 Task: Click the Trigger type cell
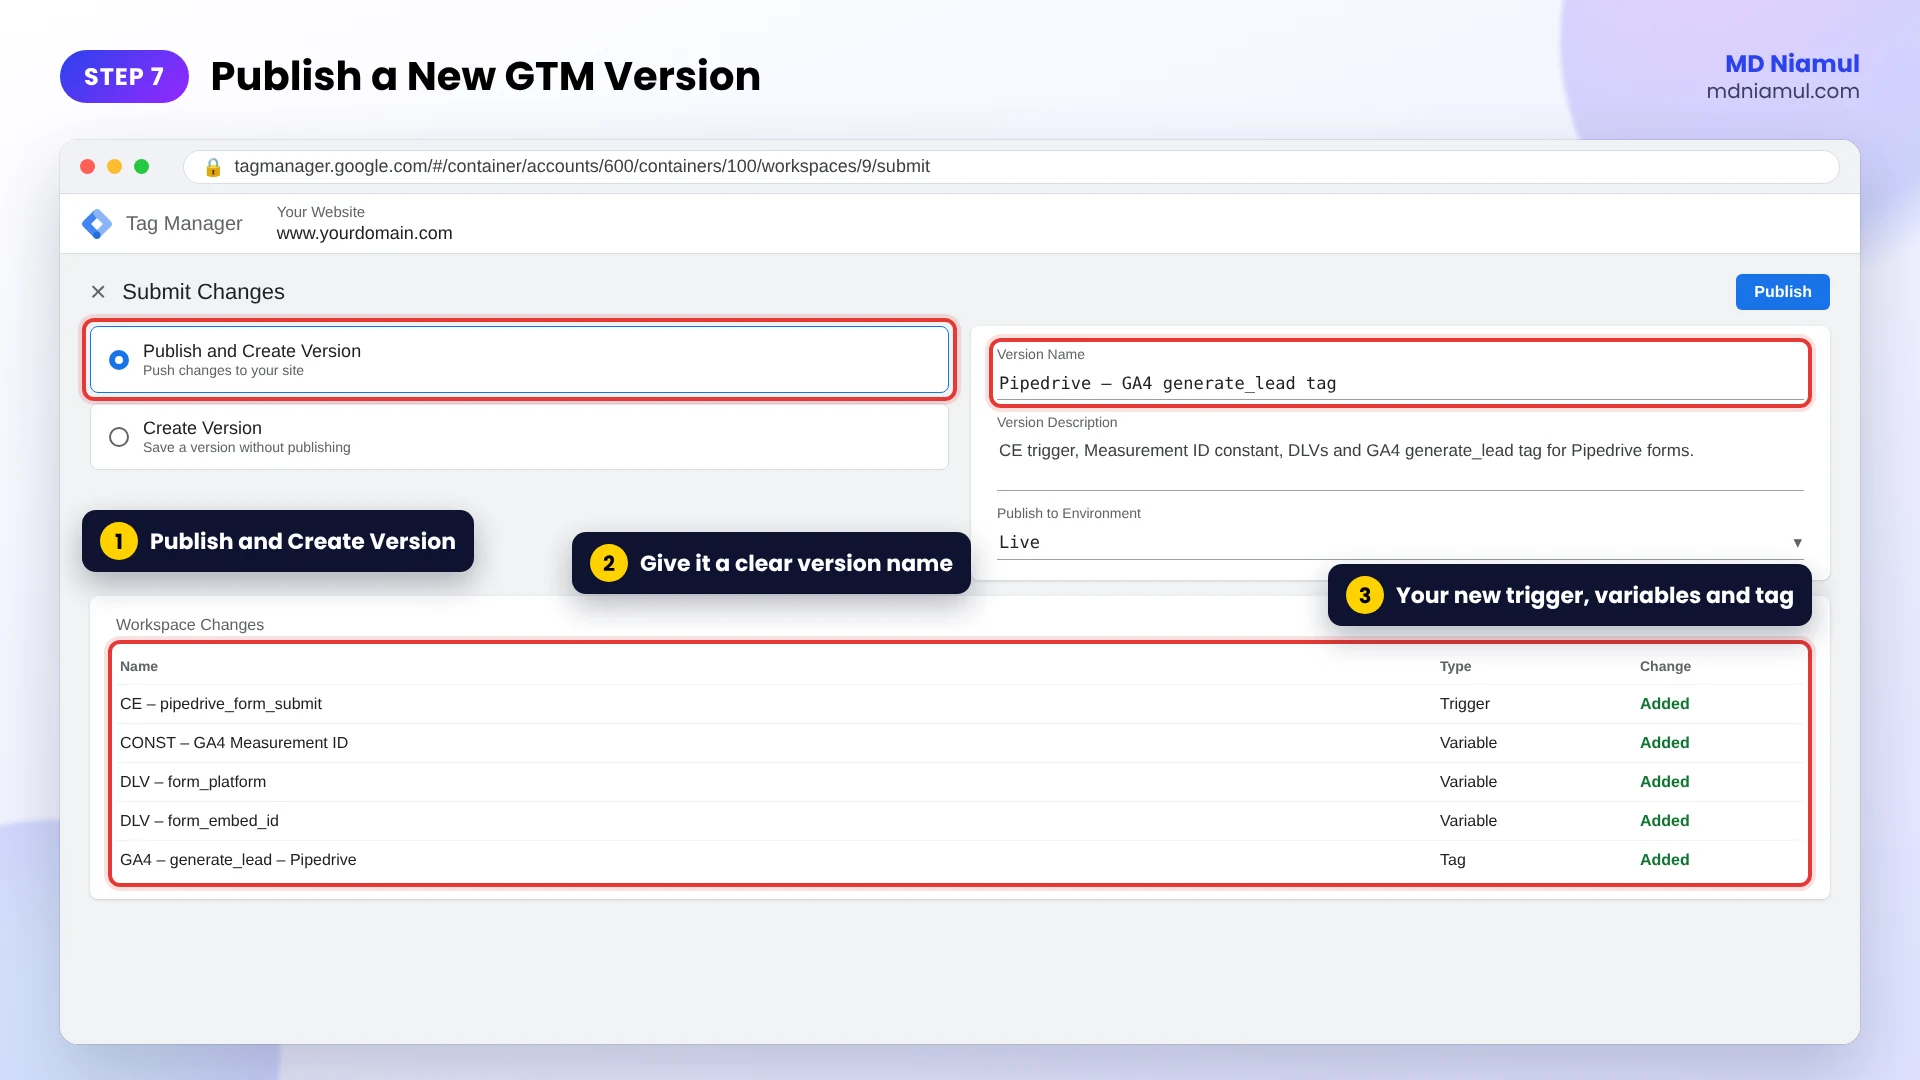tap(1465, 704)
